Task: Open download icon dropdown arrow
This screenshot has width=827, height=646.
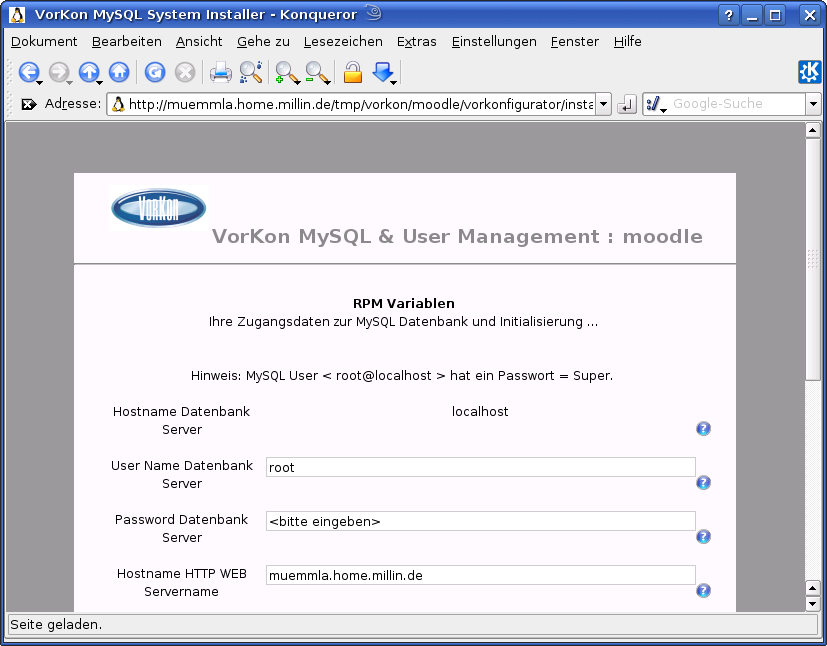Action: coord(394,82)
